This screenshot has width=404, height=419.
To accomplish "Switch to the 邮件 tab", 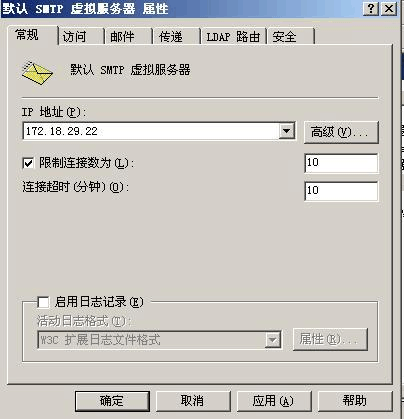I will click(x=129, y=36).
